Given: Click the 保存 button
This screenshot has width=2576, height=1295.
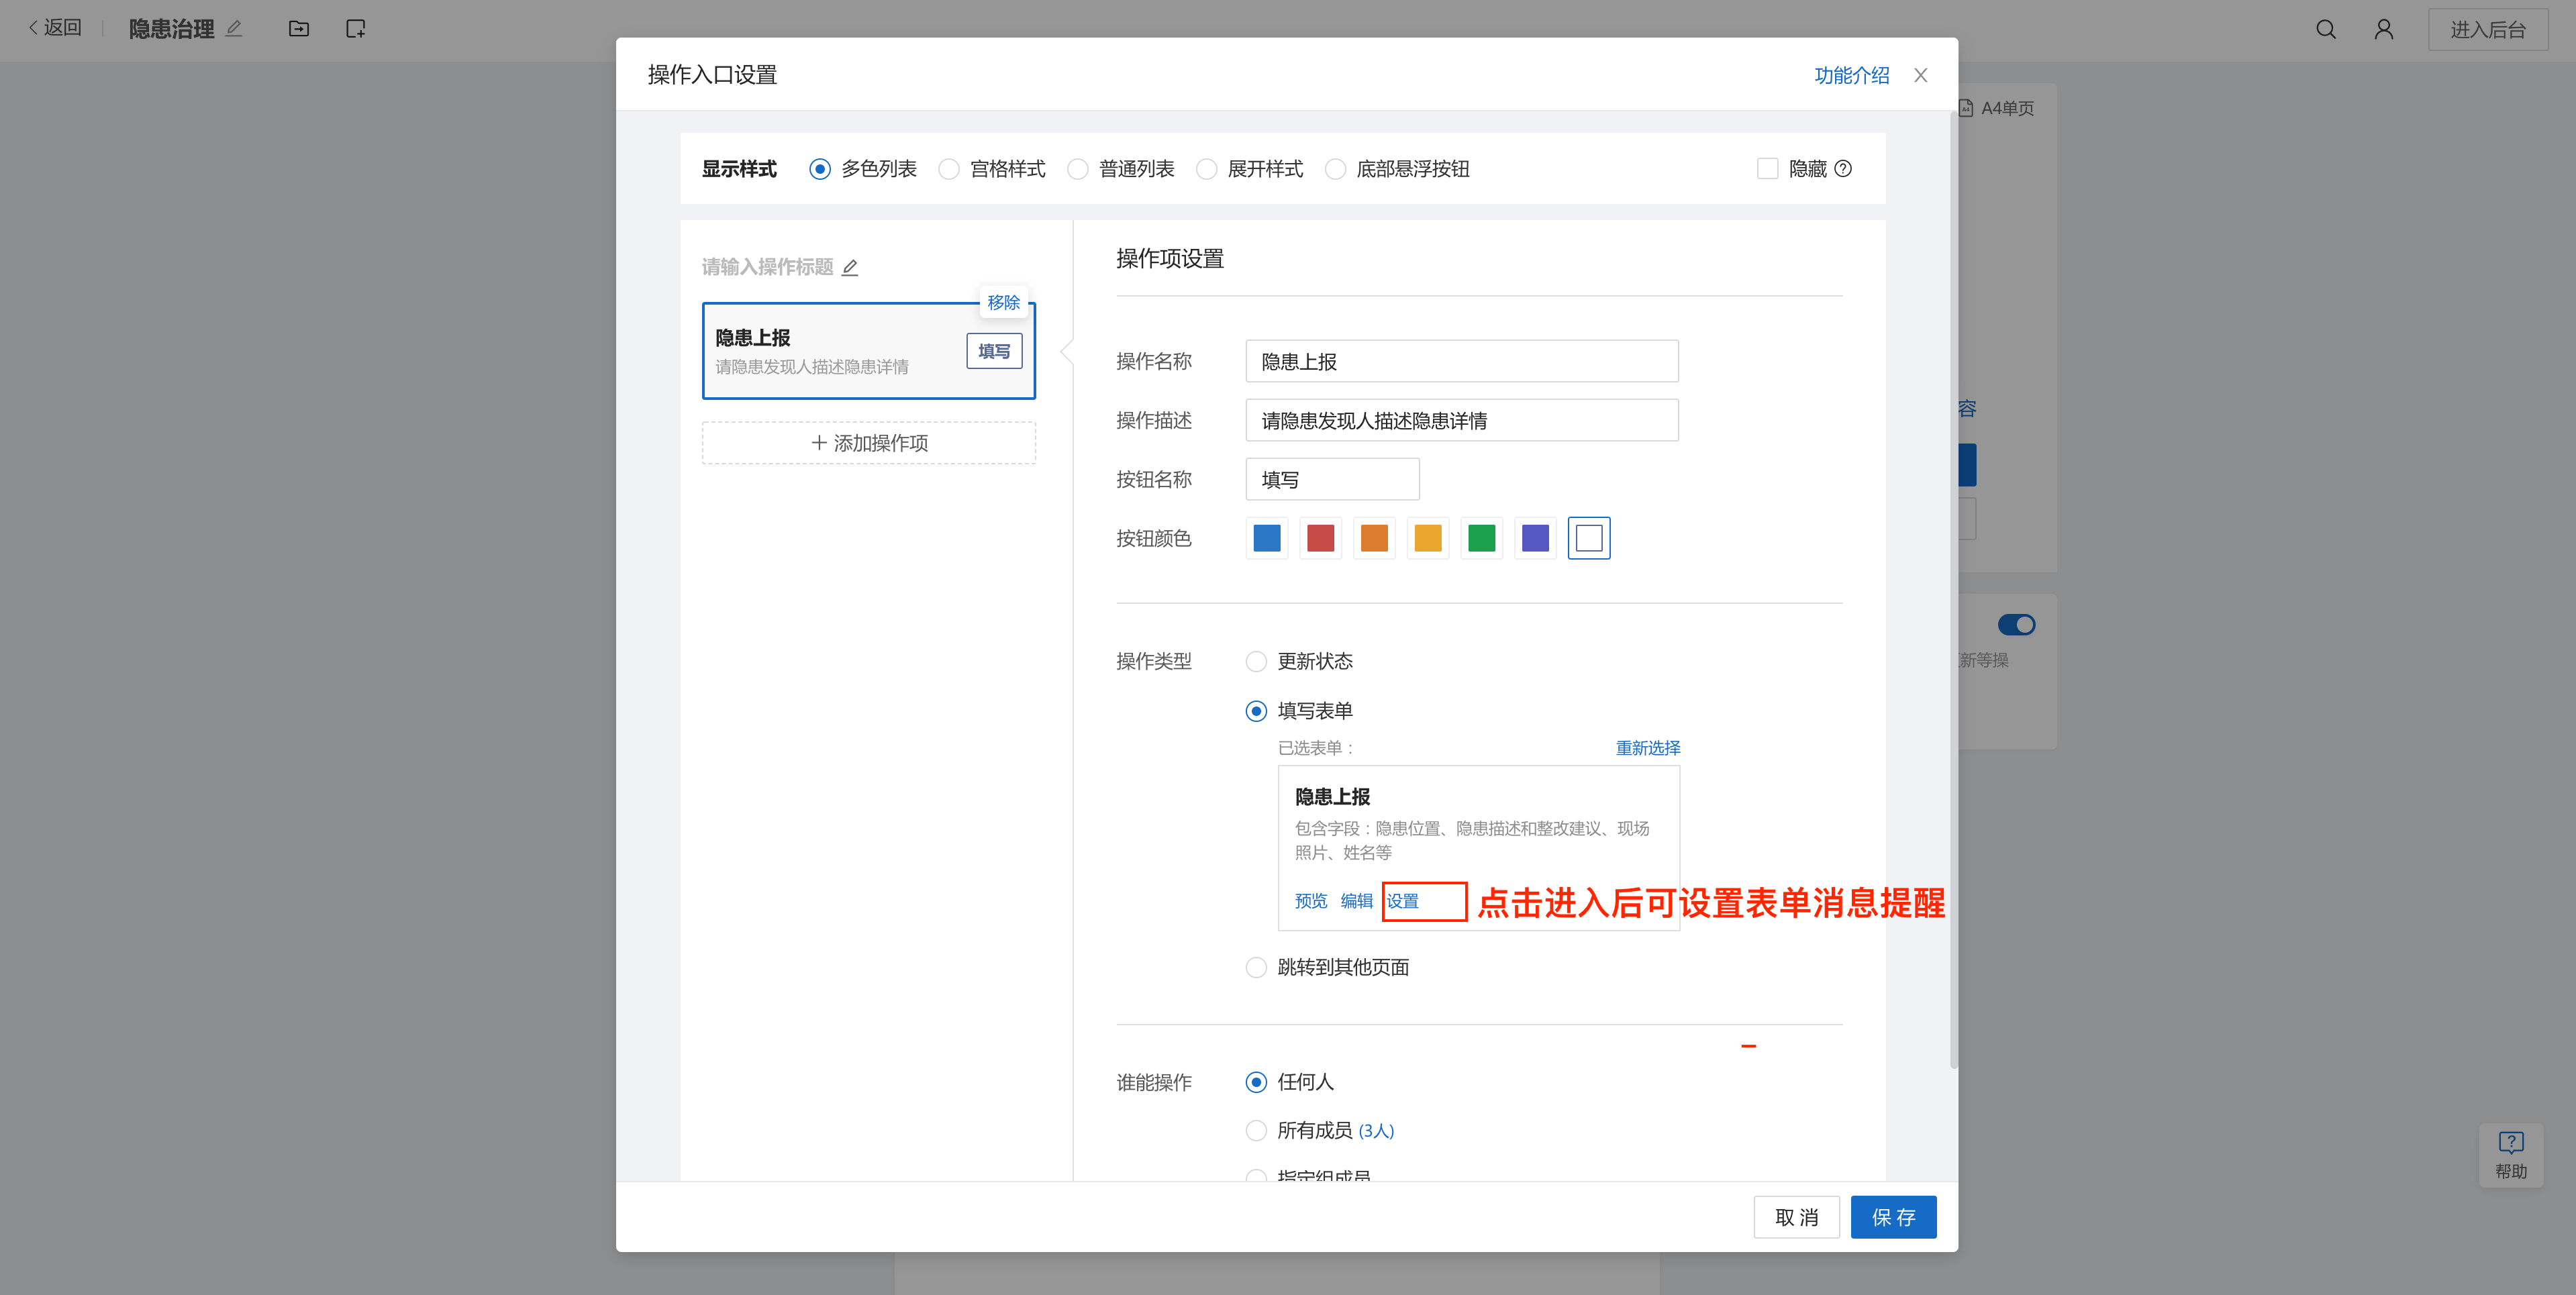Looking at the screenshot, I should pyautogui.click(x=1892, y=1217).
